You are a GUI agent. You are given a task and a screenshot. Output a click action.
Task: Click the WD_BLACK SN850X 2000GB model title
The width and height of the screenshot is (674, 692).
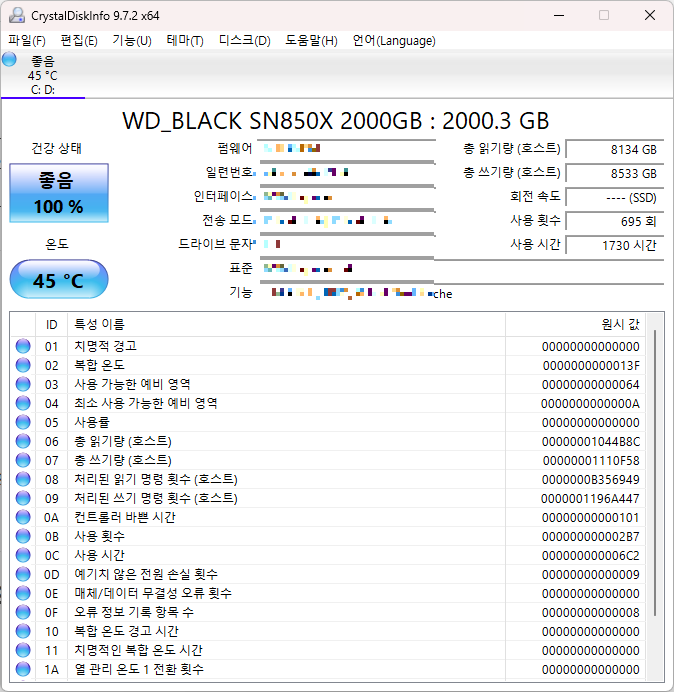336,121
